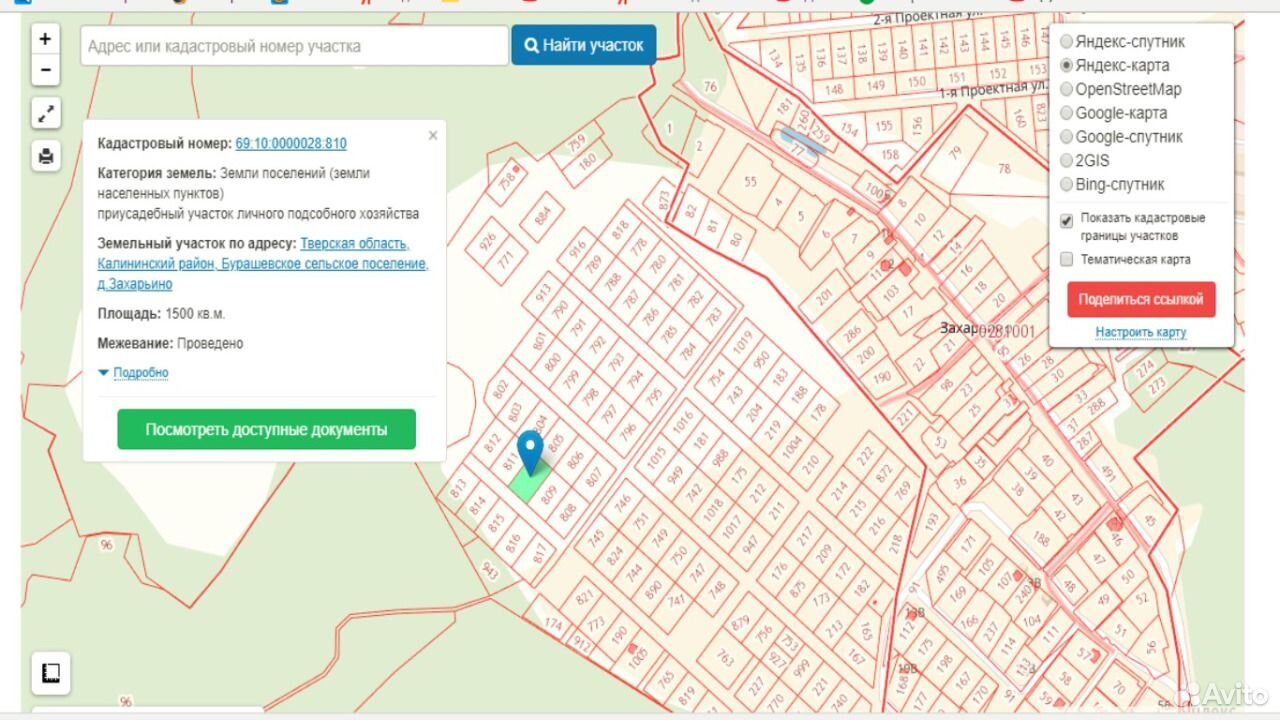This screenshot has height=720, width=1280.
Task: Enable Тематическая карта checkbox
Action: coord(1067,260)
